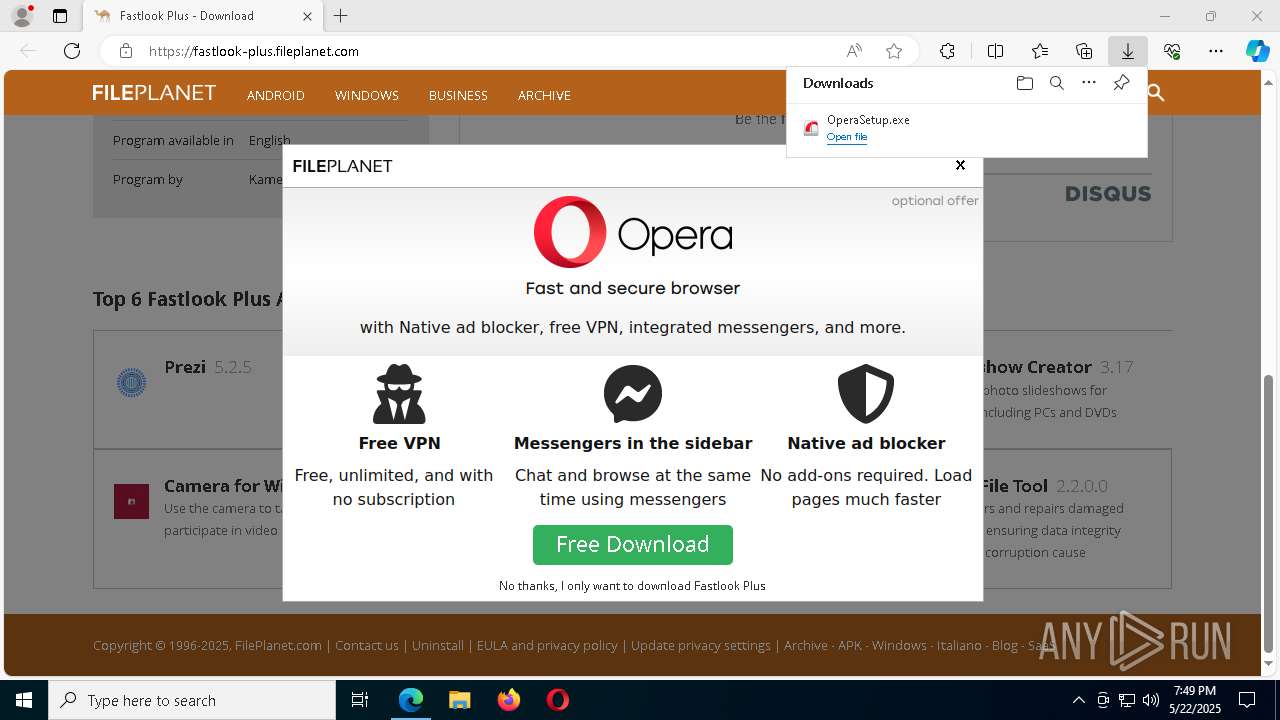Open the Uninstall footer link
The image size is (1280, 720).
pyautogui.click(x=438, y=645)
